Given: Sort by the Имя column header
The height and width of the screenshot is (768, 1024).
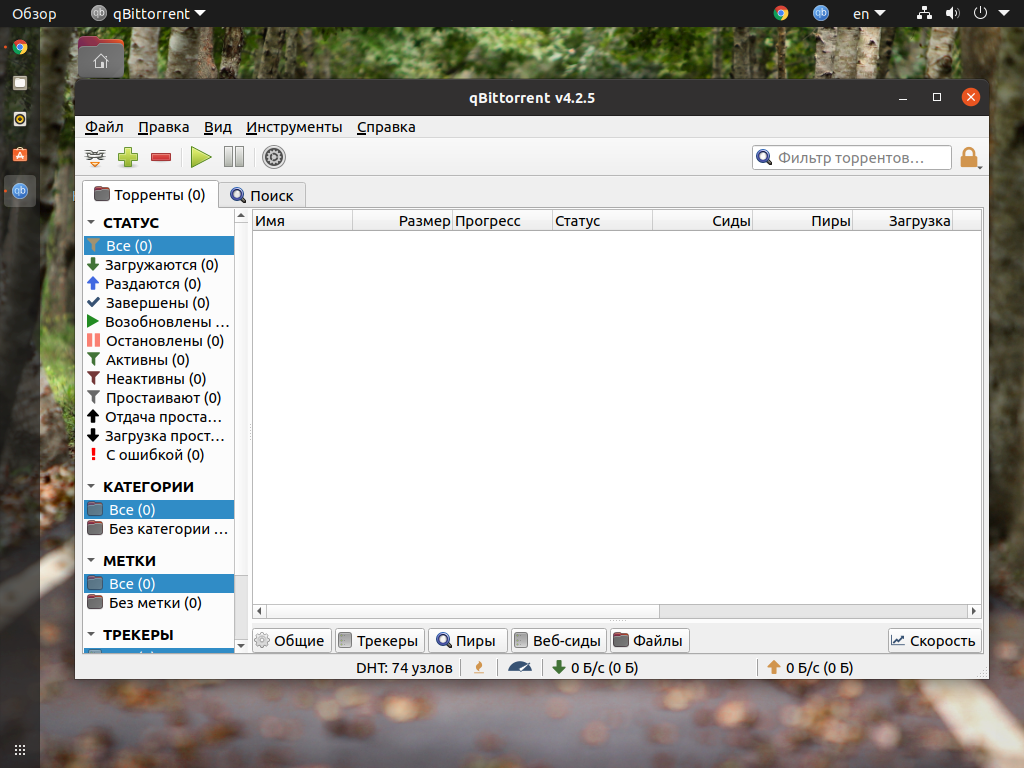Looking at the screenshot, I should (303, 221).
